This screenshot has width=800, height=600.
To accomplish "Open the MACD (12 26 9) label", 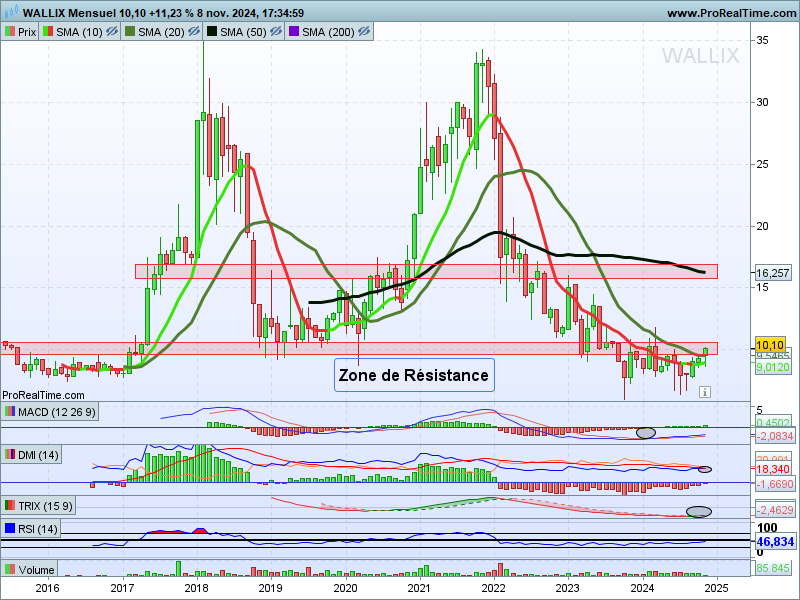I will 57,412.
